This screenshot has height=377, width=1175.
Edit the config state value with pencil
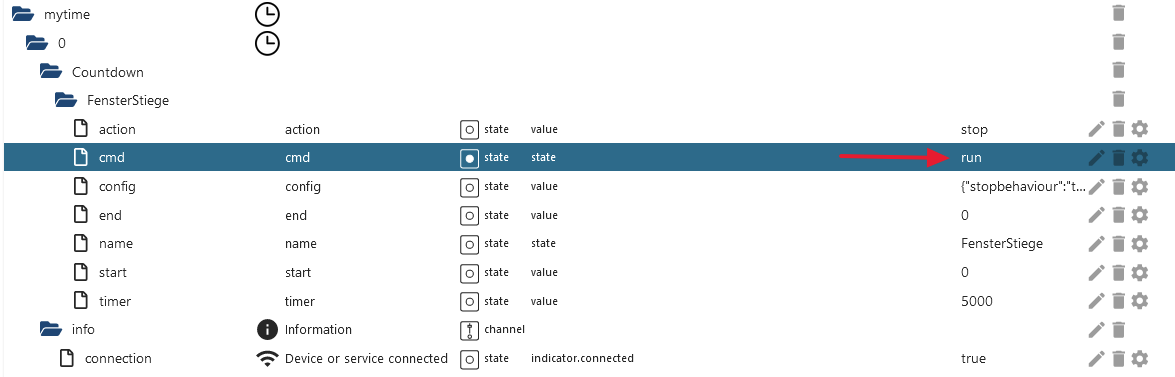pyautogui.click(x=1096, y=187)
